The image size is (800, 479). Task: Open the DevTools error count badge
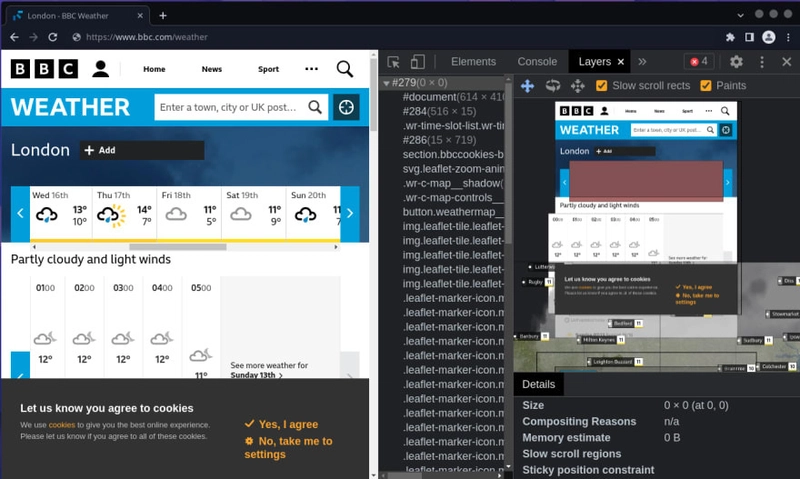(699, 62)
